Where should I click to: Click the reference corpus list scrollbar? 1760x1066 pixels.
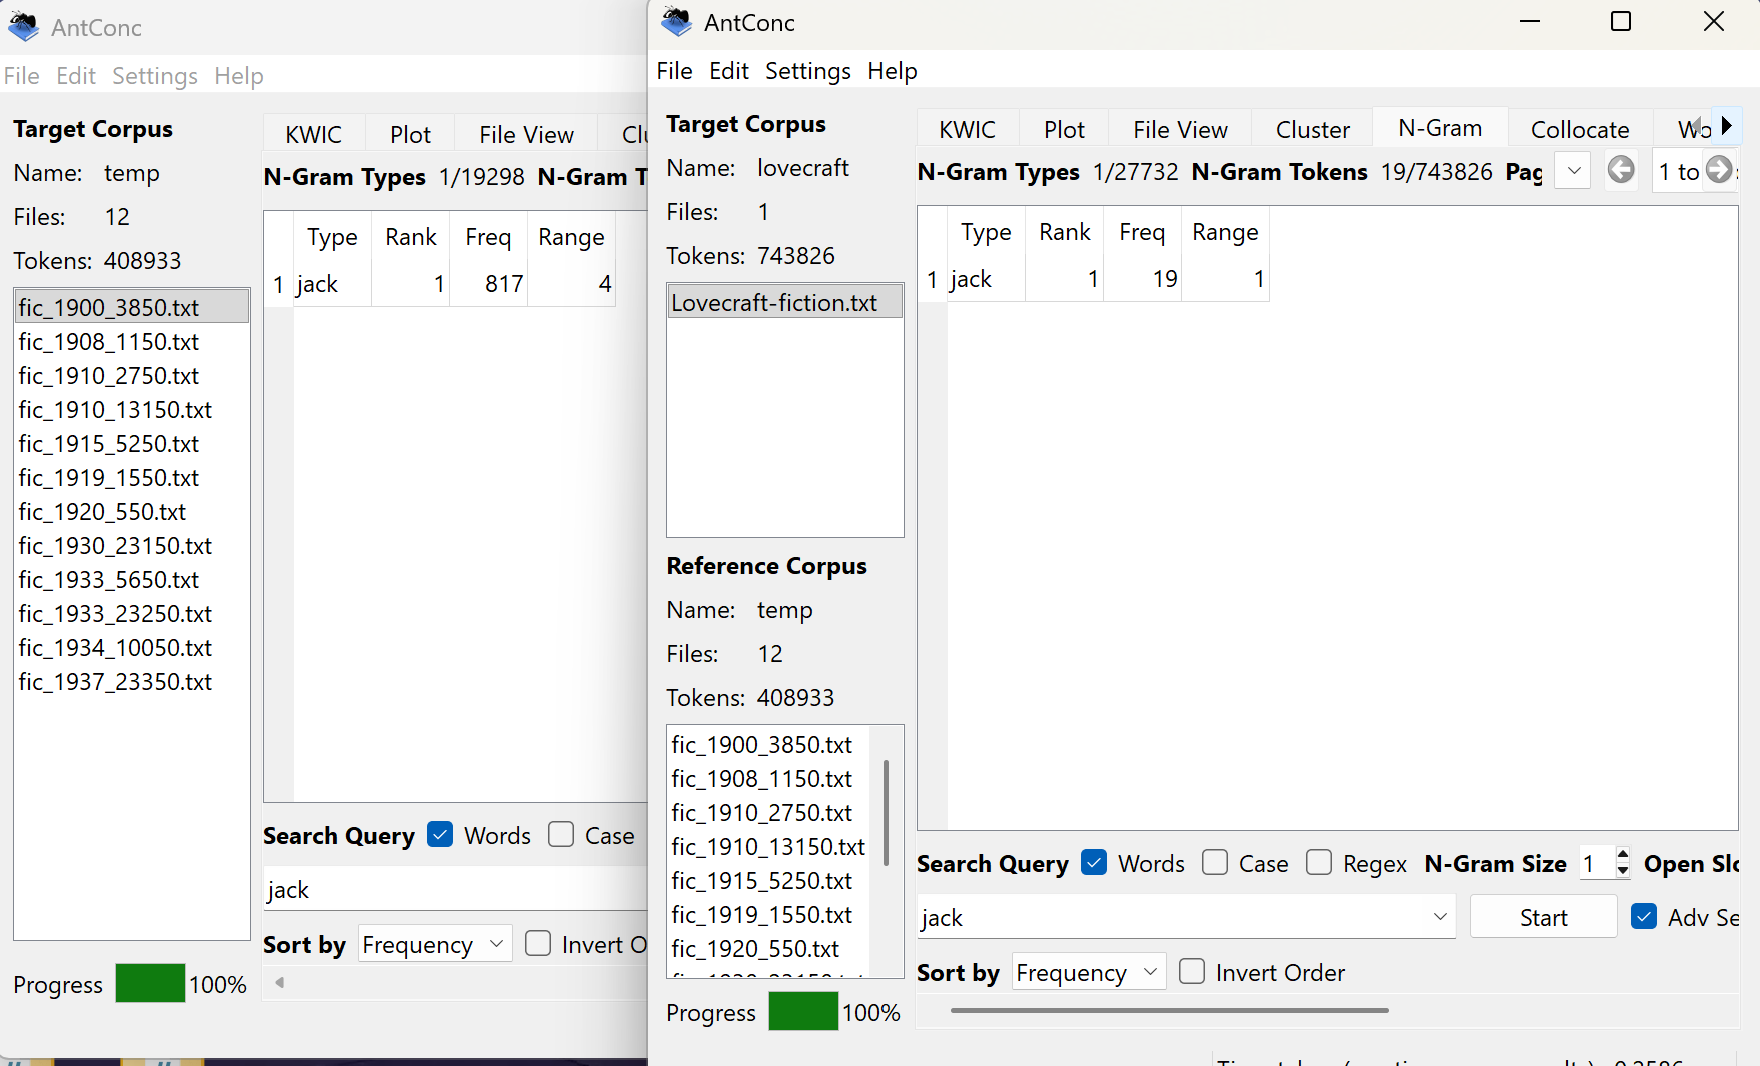(x=886, y=811)
